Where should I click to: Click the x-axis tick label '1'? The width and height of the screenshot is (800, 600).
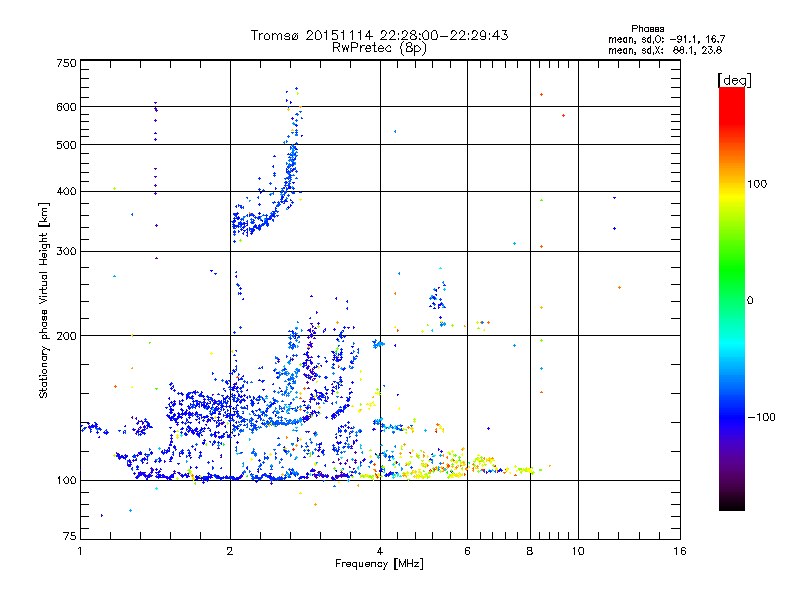click(x=80, y=551)
